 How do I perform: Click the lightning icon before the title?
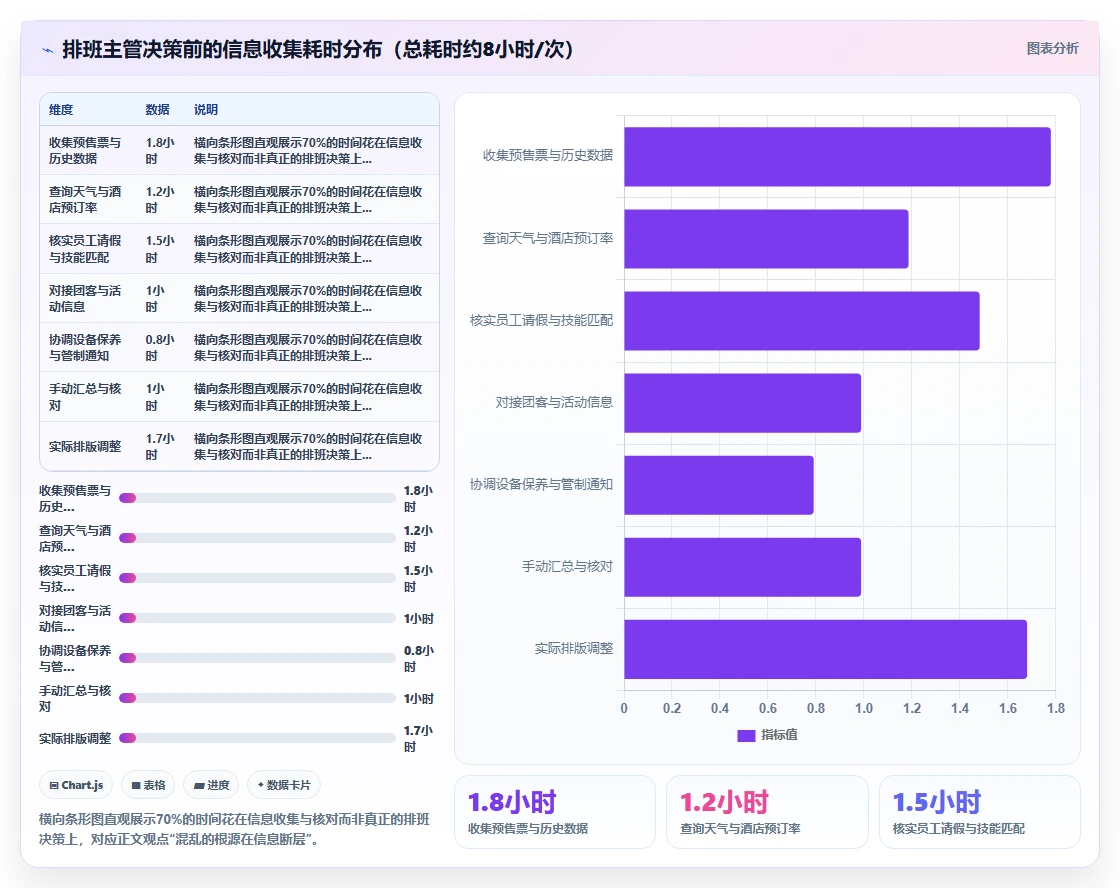click(47, 50)
